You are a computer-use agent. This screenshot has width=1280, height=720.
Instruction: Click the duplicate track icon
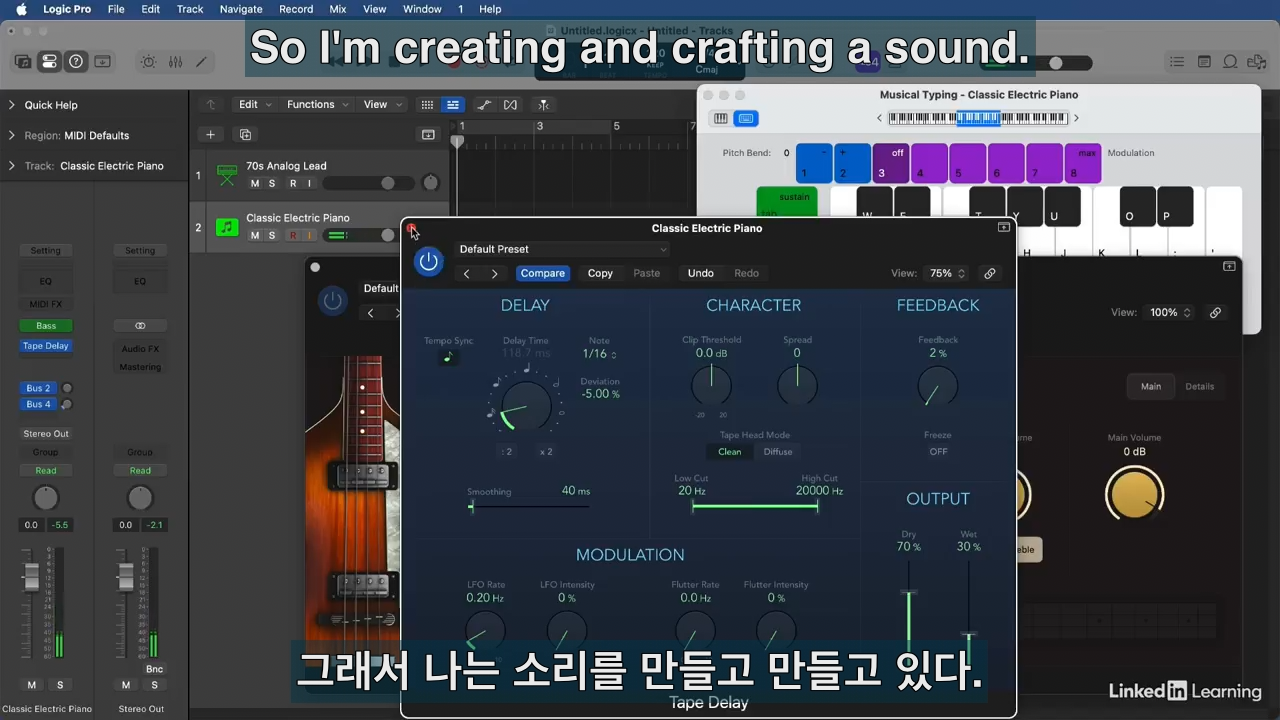tap(245, 134)
